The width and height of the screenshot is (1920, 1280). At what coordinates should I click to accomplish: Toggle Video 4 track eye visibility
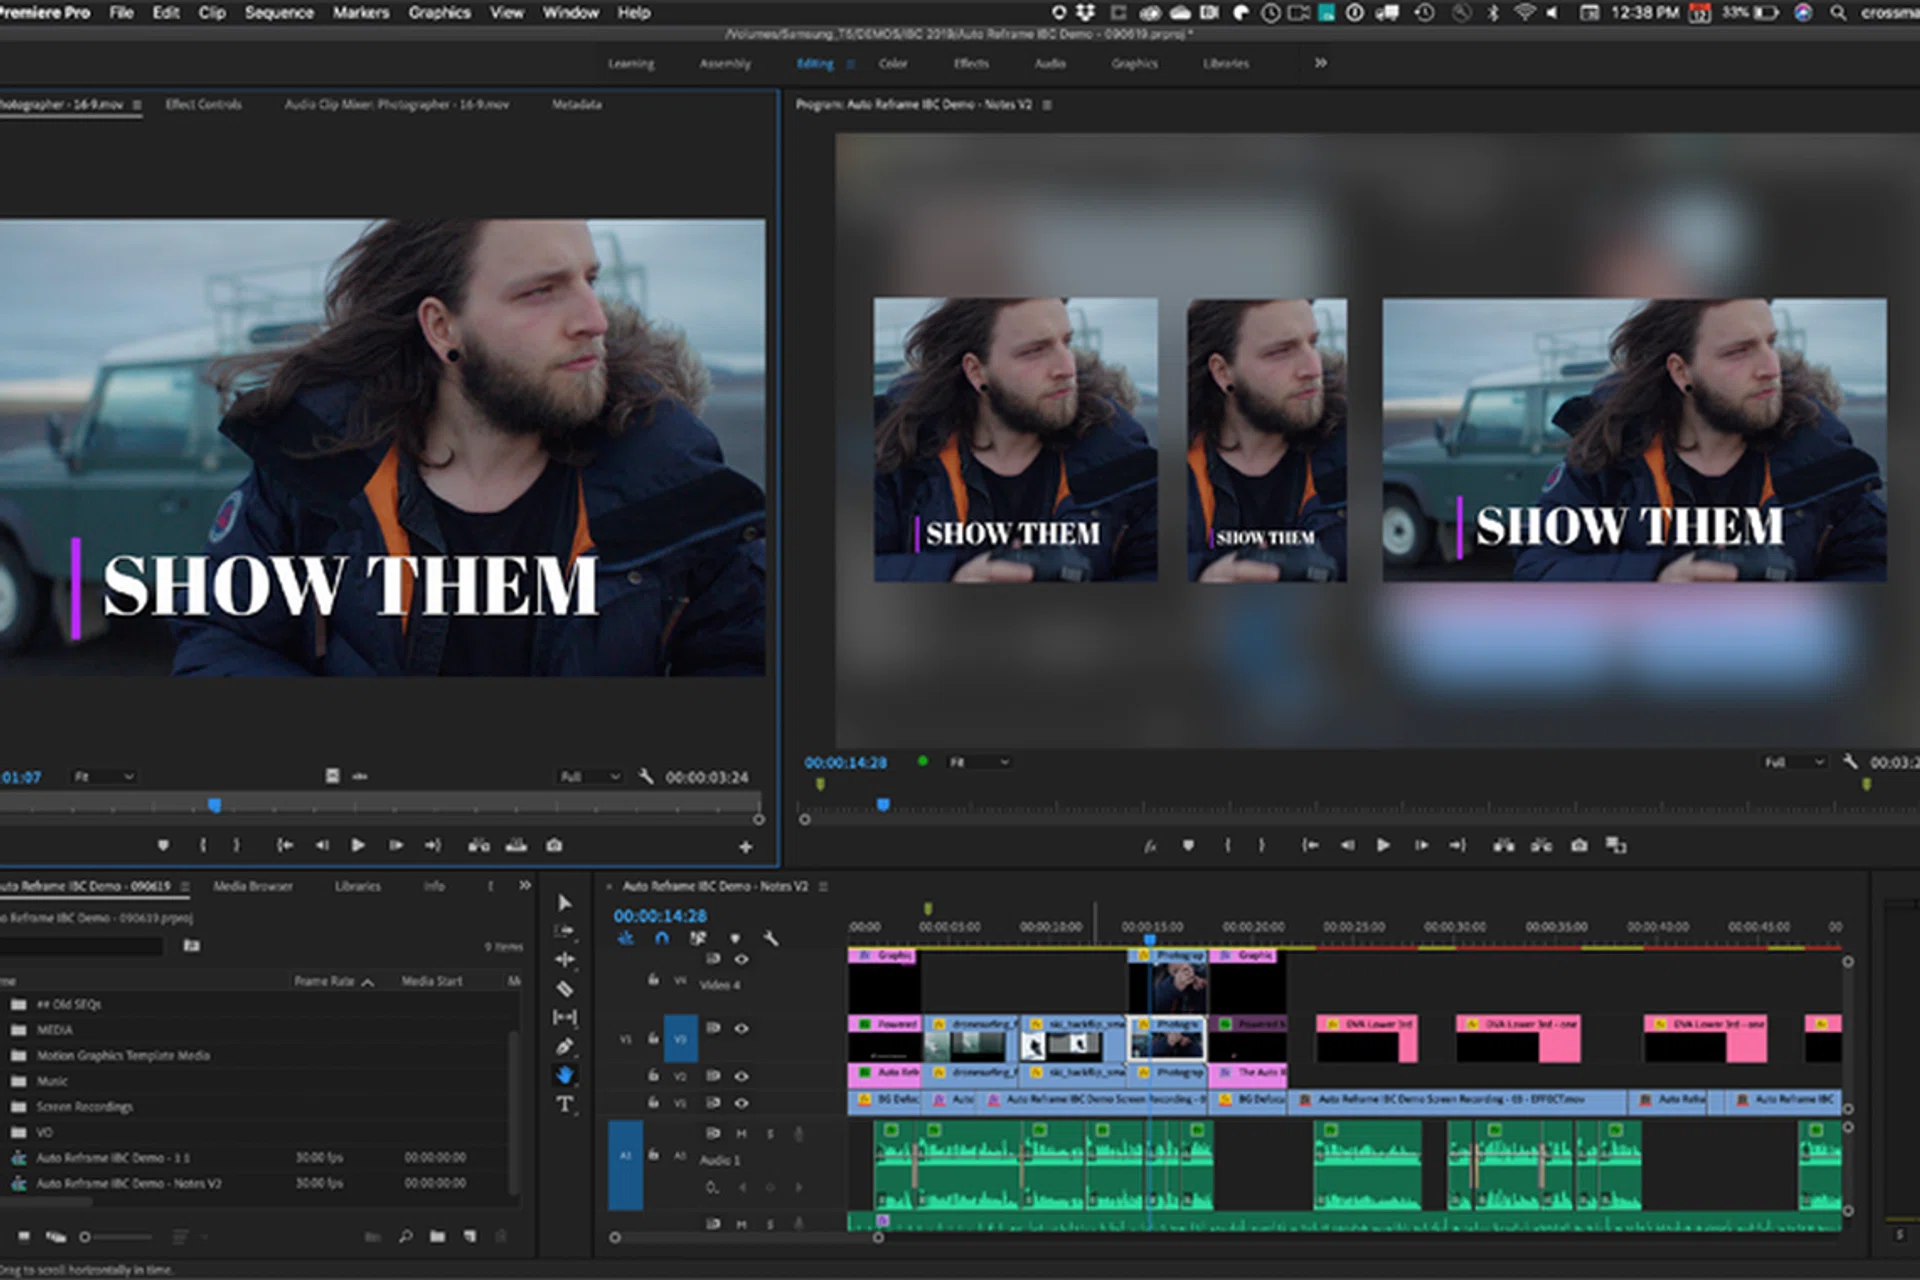tap(742, 959)
